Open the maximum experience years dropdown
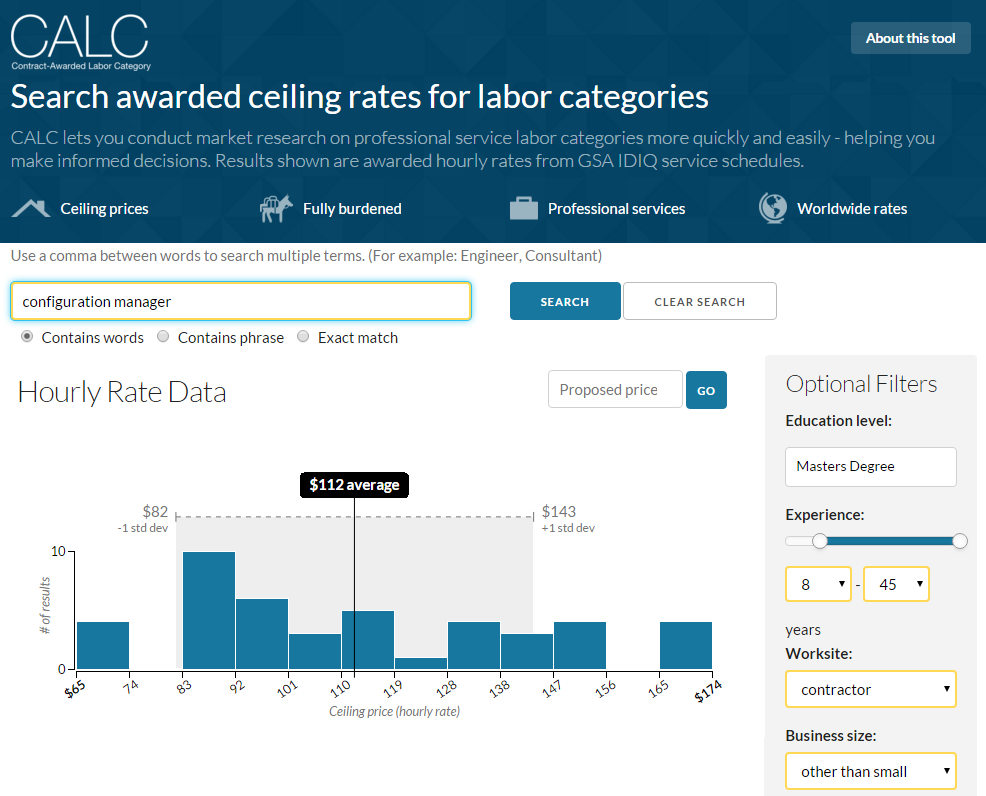 click(x=896, y=584)
